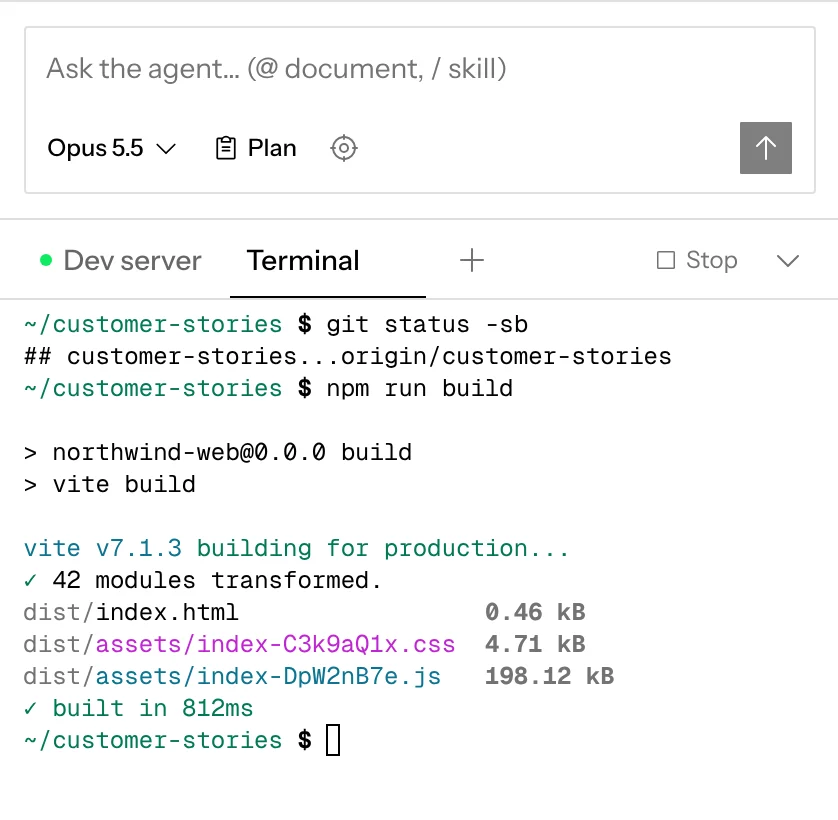Click the '0.46 kB' size value

(535, 613)
